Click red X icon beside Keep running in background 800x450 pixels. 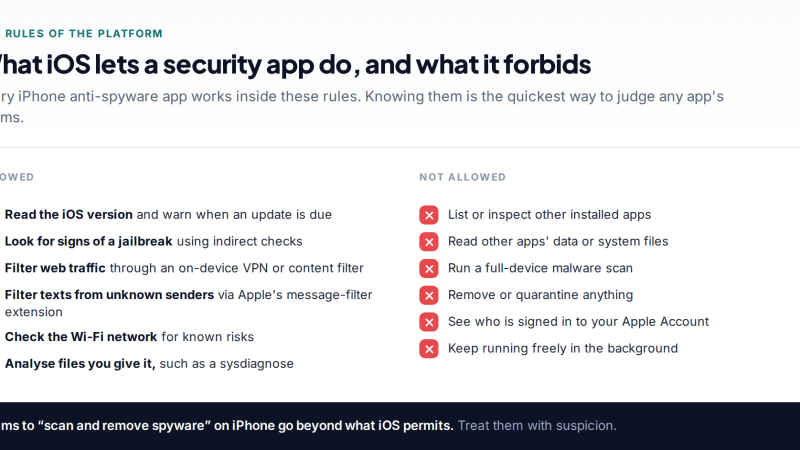coord(429,349)
